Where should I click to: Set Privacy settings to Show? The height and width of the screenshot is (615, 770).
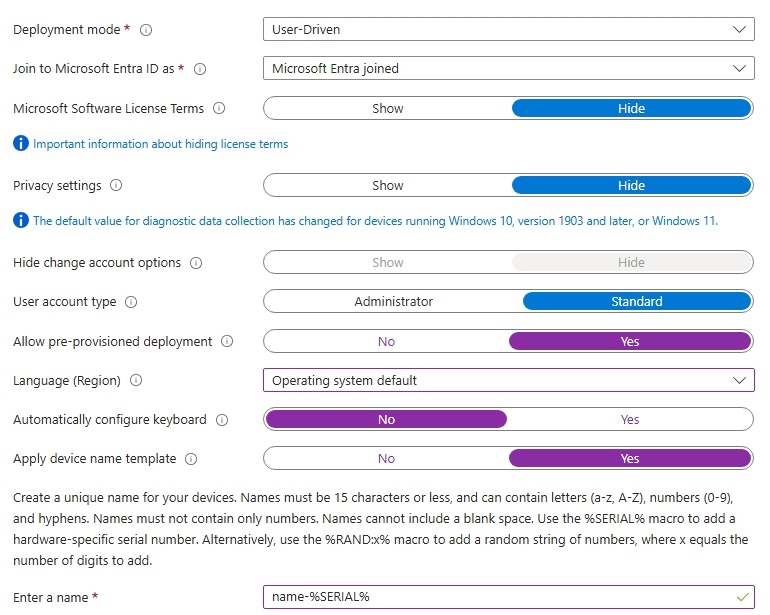pyautogui.click(x=387, y=186)
